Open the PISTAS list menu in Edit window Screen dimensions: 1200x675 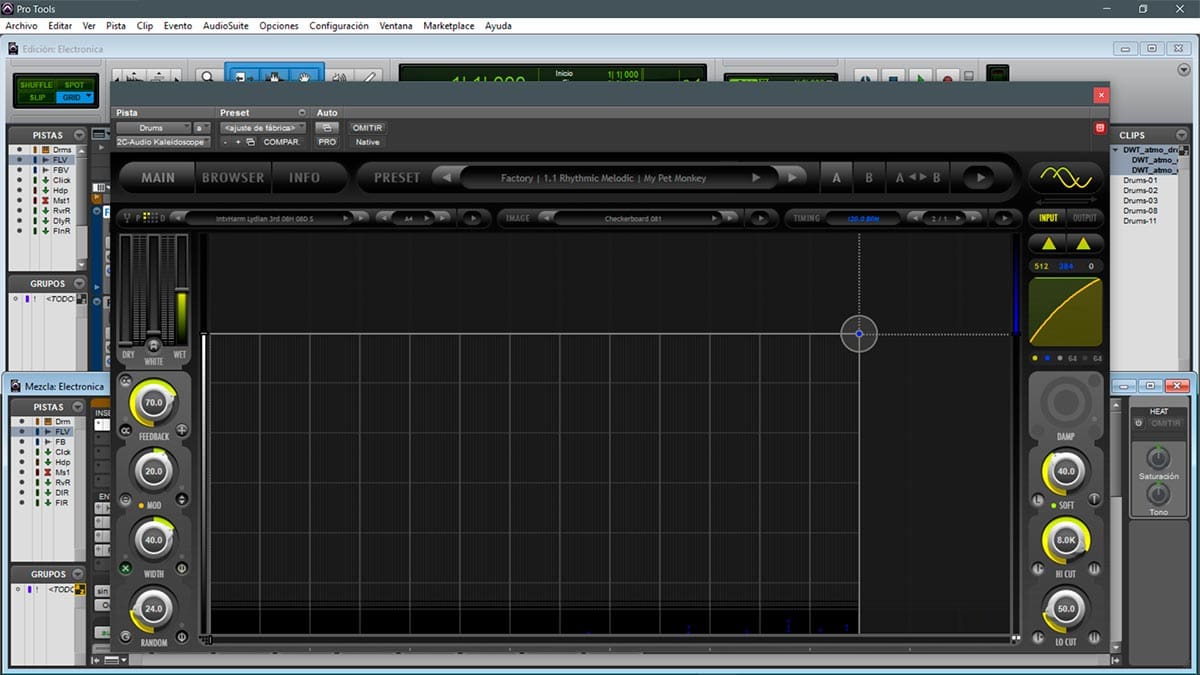coord(78,135)
